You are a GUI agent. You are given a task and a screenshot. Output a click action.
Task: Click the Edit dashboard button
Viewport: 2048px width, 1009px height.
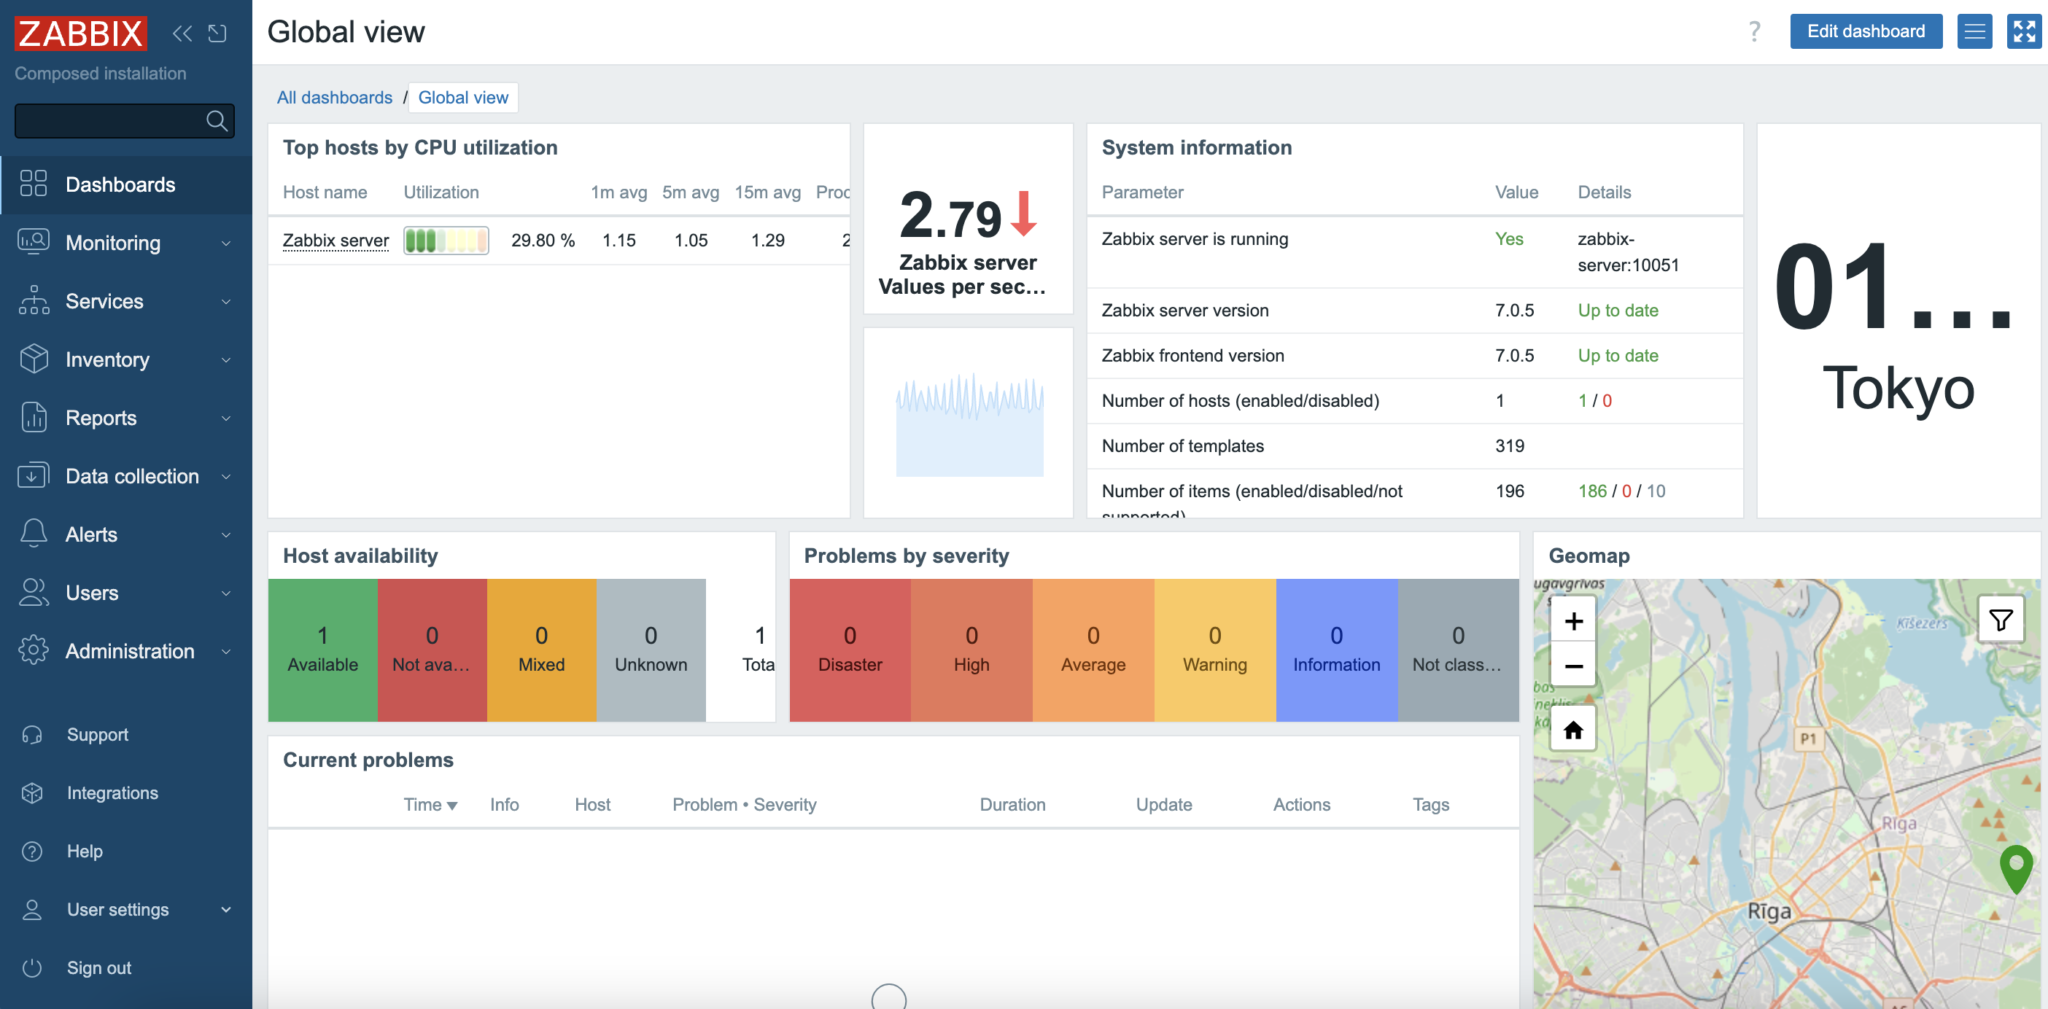click(1866, 31)
